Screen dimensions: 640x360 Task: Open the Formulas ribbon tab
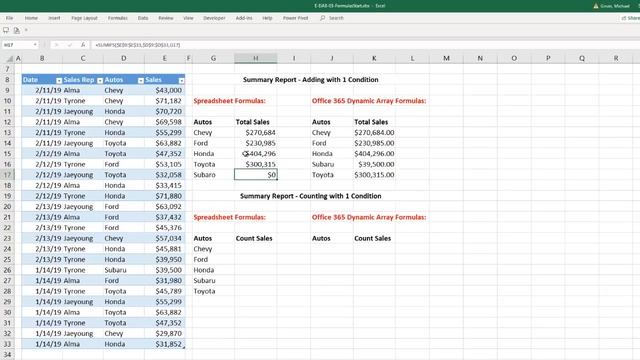click(x=118, y=18)
